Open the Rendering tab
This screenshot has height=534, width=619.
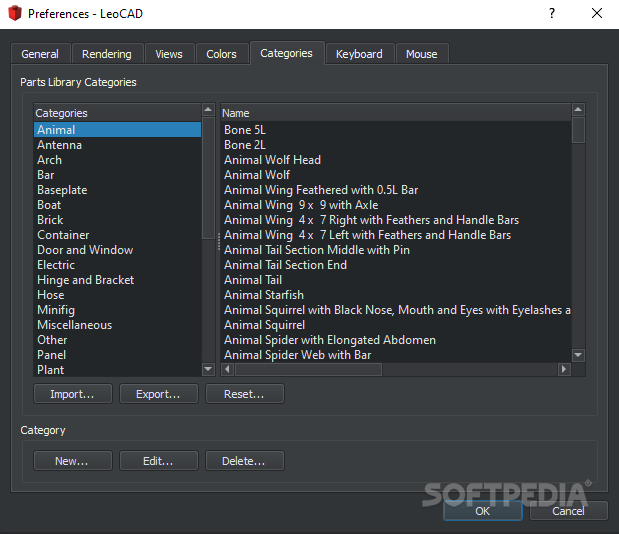[107, 54]
